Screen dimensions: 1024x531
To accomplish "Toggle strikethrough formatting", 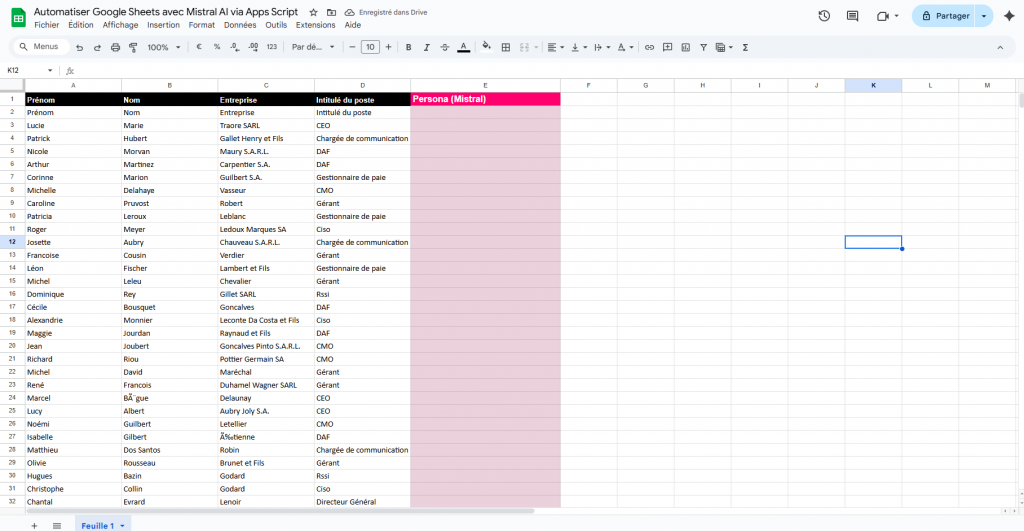I will (444, 47).
